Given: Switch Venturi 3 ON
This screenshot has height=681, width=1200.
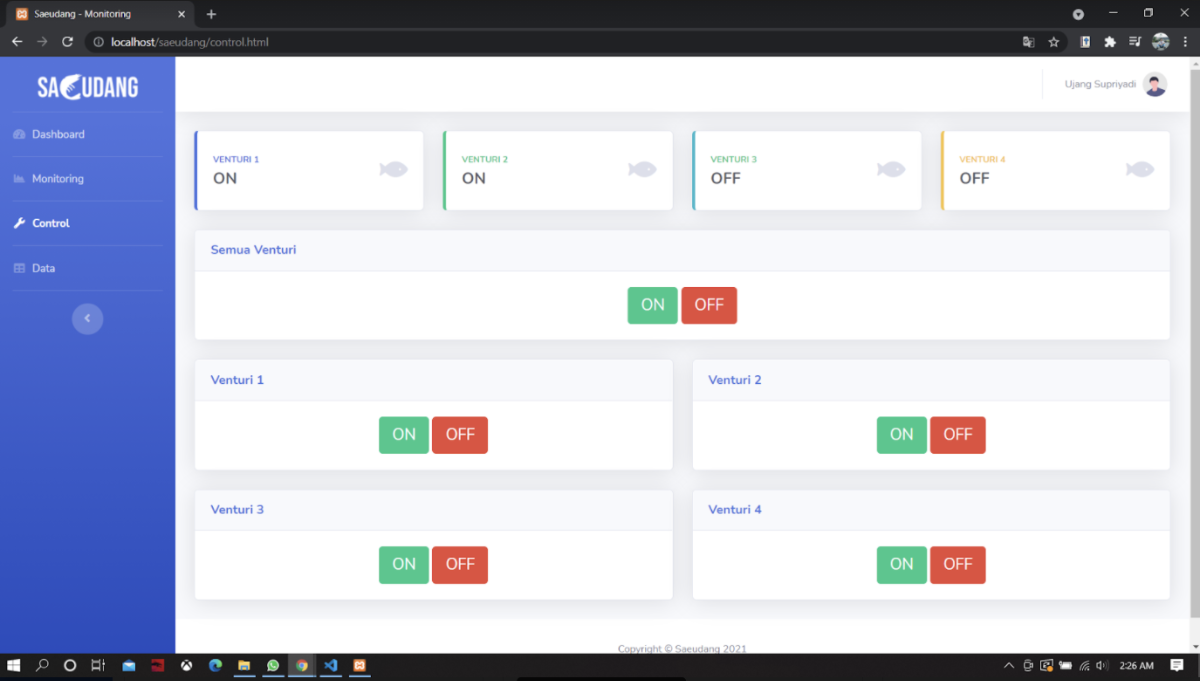Looking at the screenshot, I should click(403, 565).
